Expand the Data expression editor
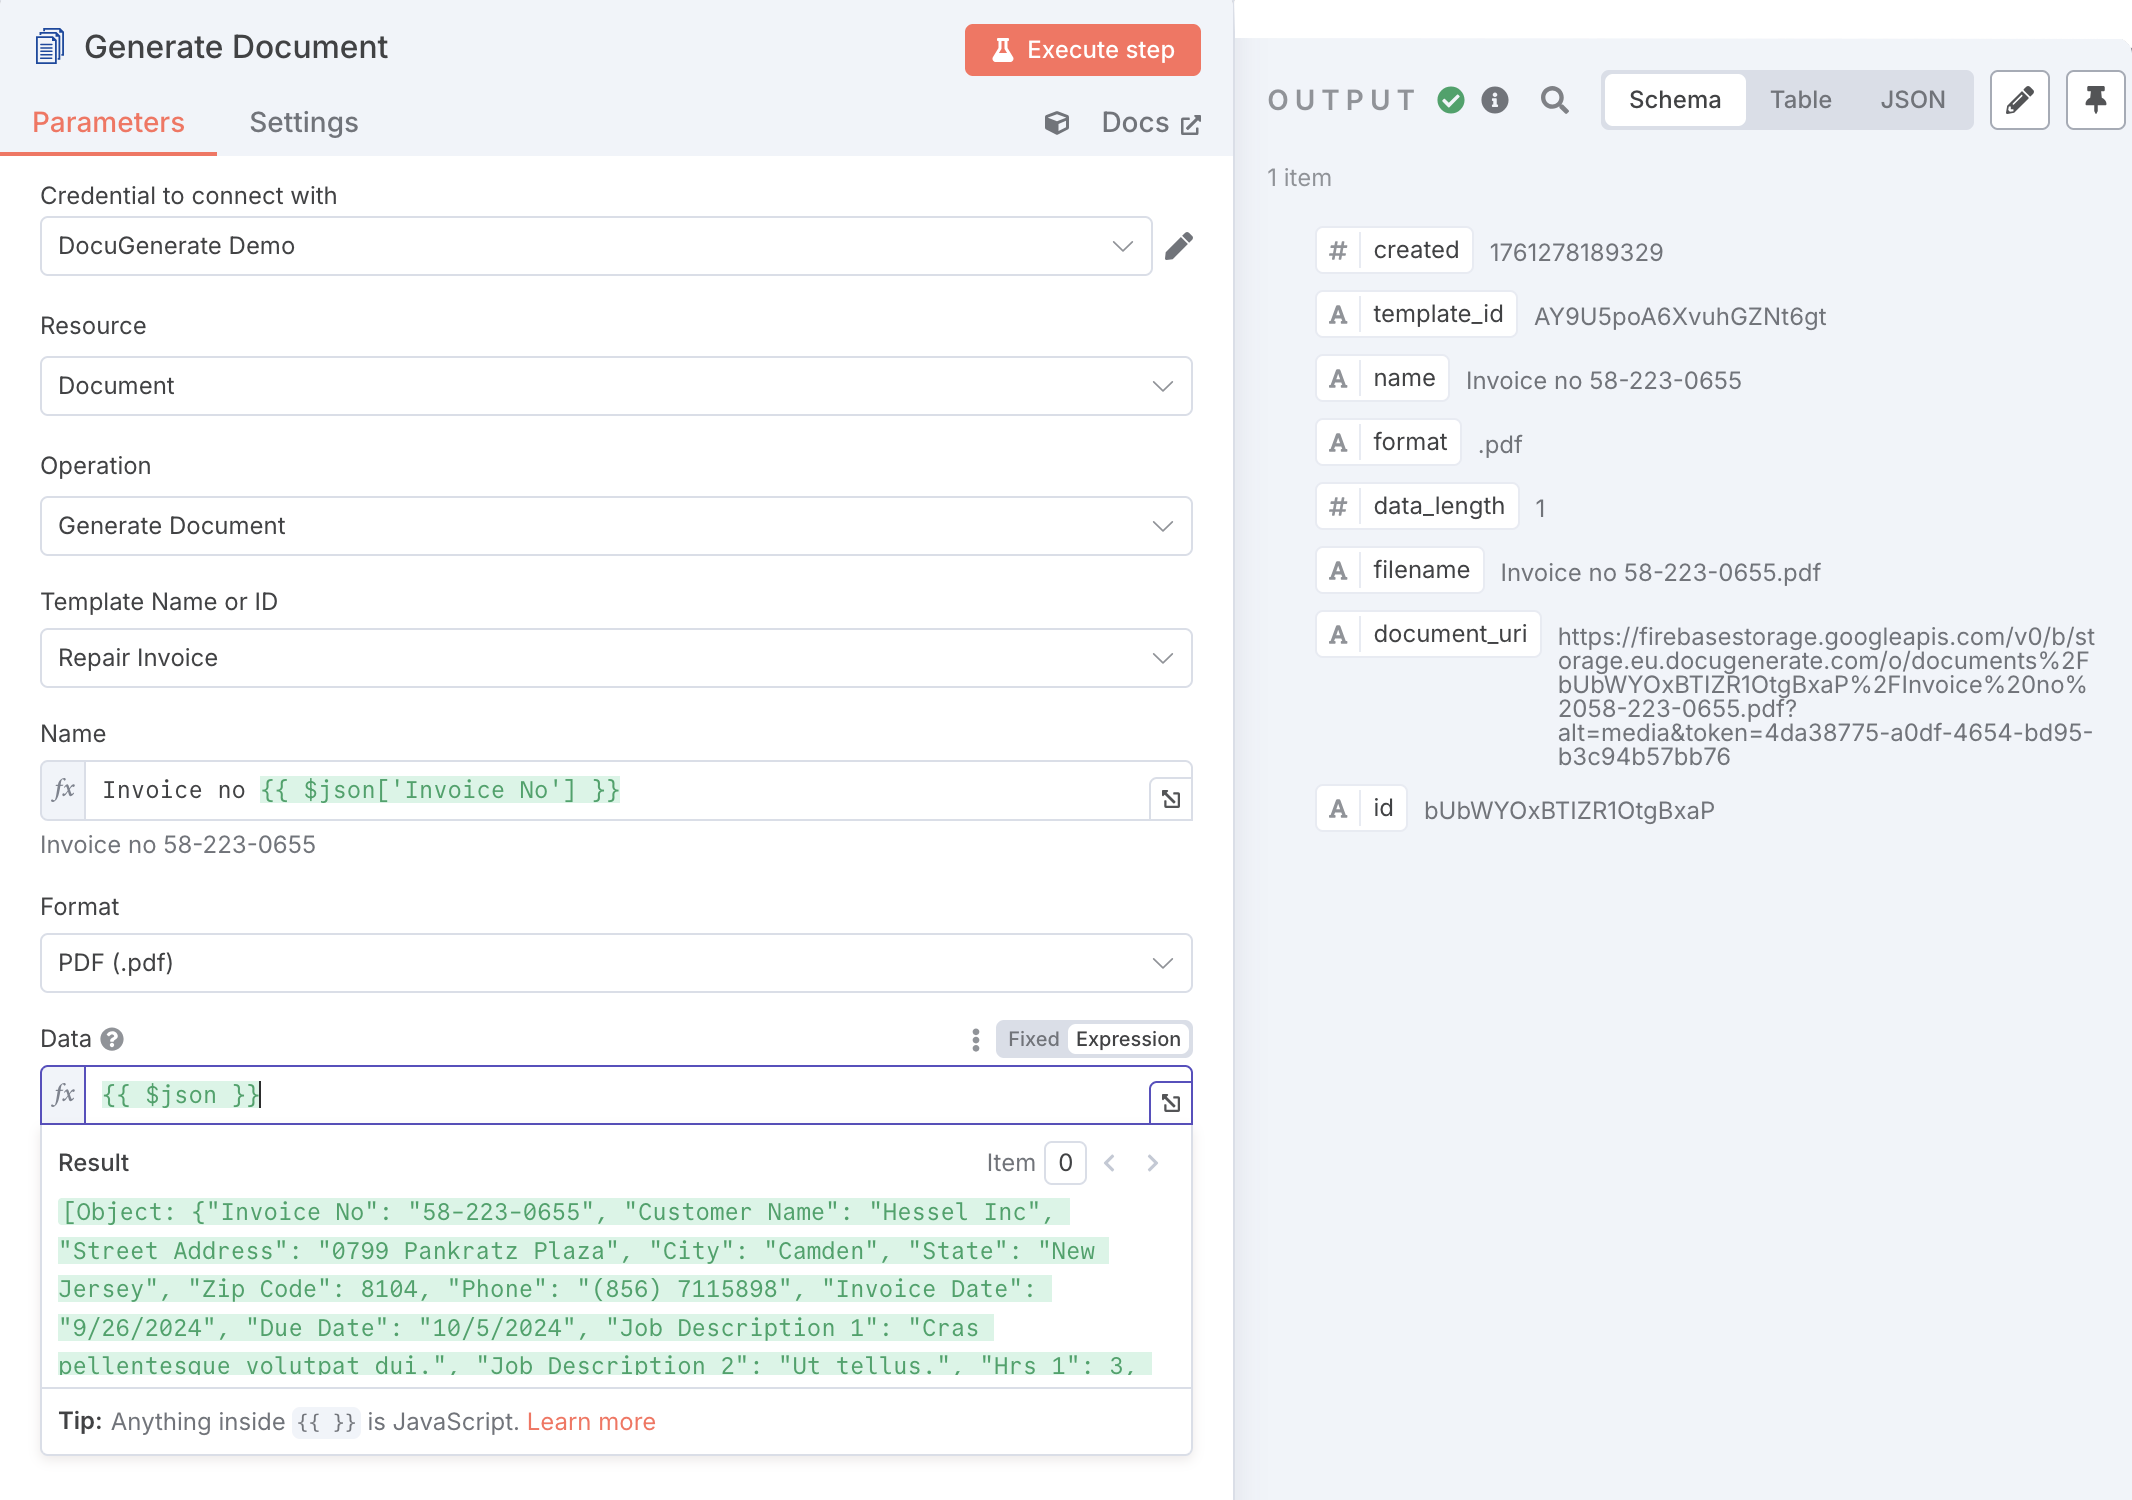The width and height of the screenshot is (2132, 1500). tap(1171, 1103)
